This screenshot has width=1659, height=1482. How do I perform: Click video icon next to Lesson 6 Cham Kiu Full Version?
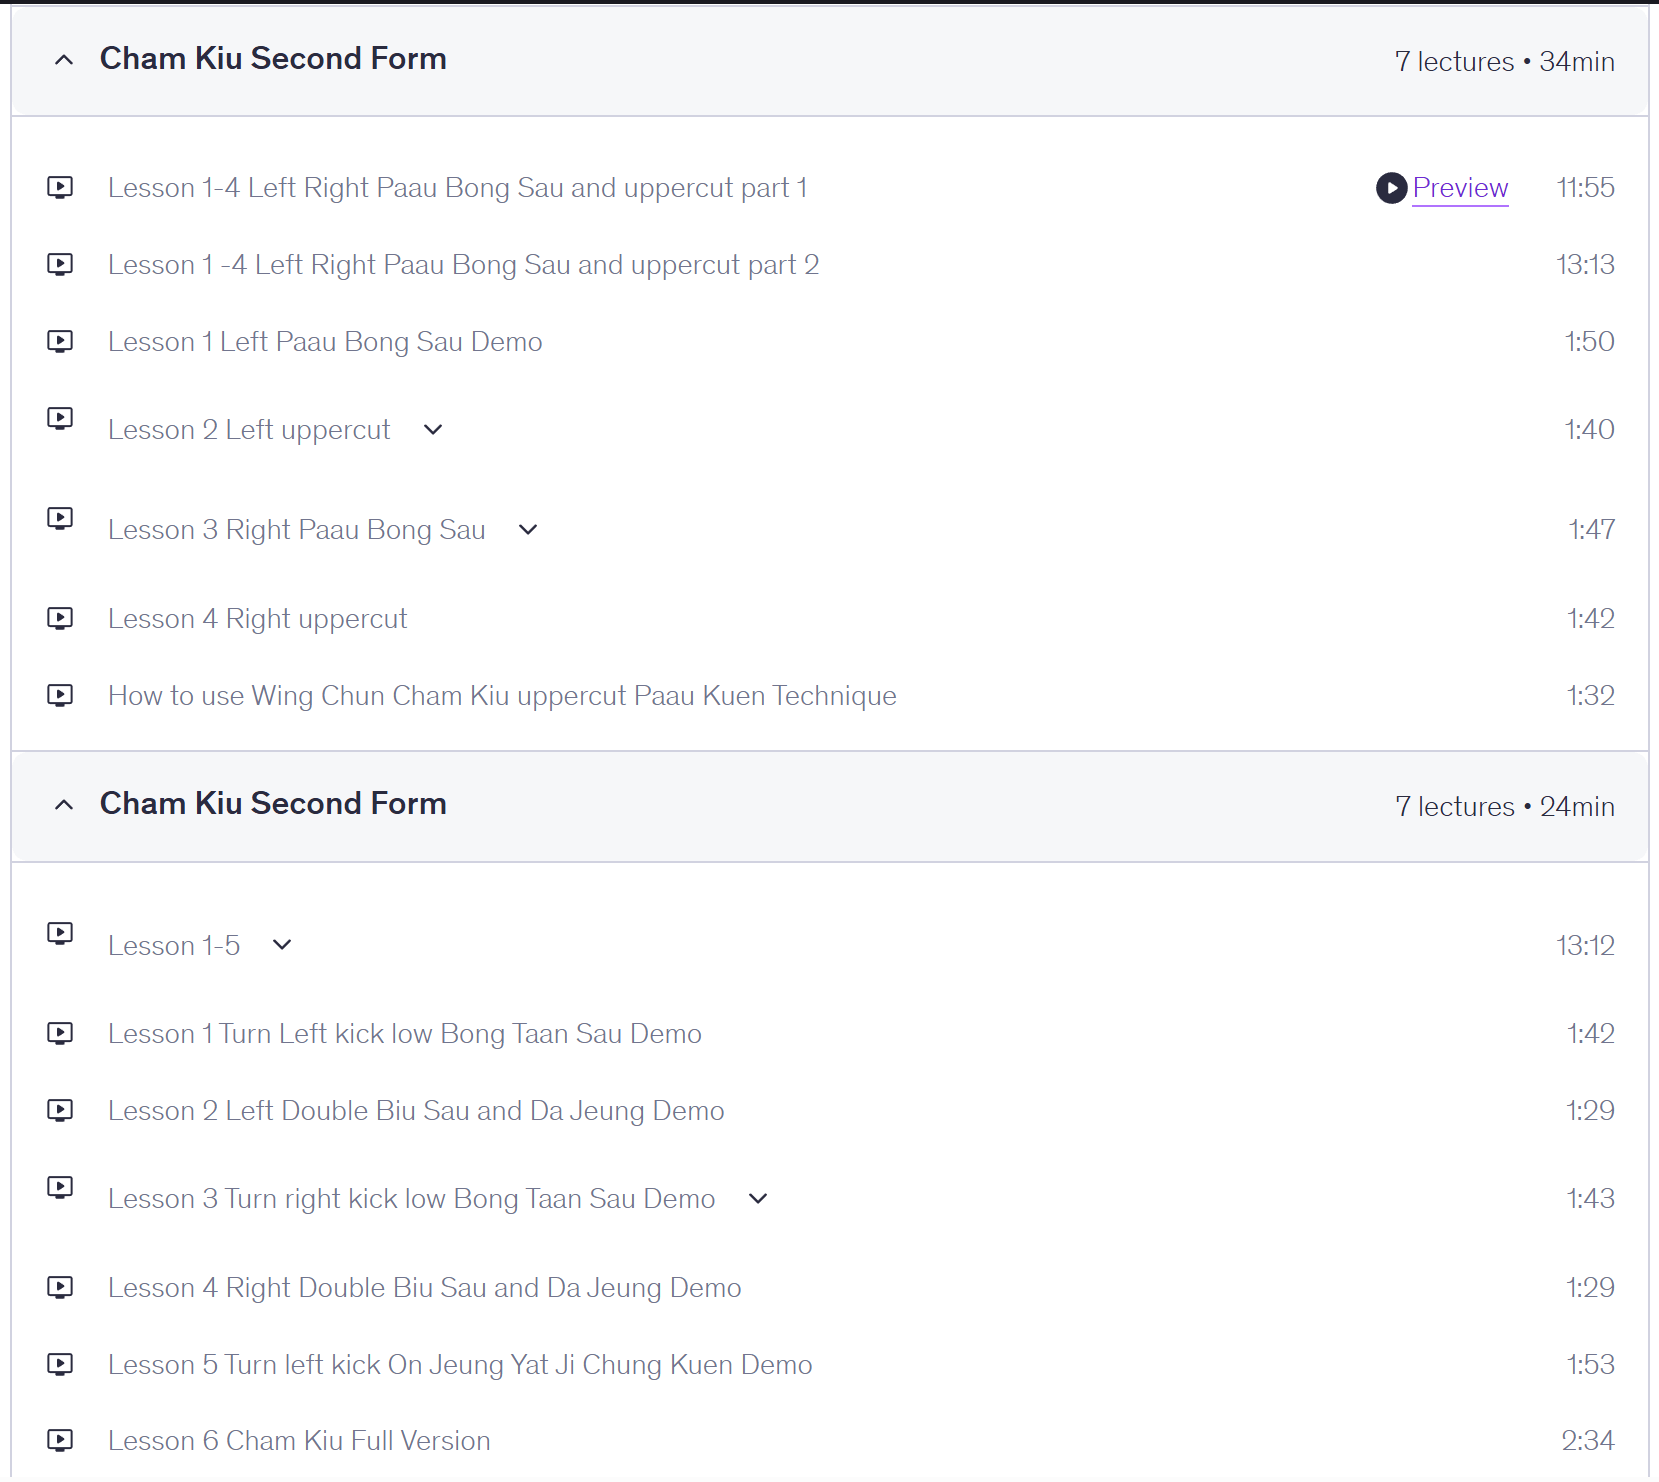tap(60, 1440)
